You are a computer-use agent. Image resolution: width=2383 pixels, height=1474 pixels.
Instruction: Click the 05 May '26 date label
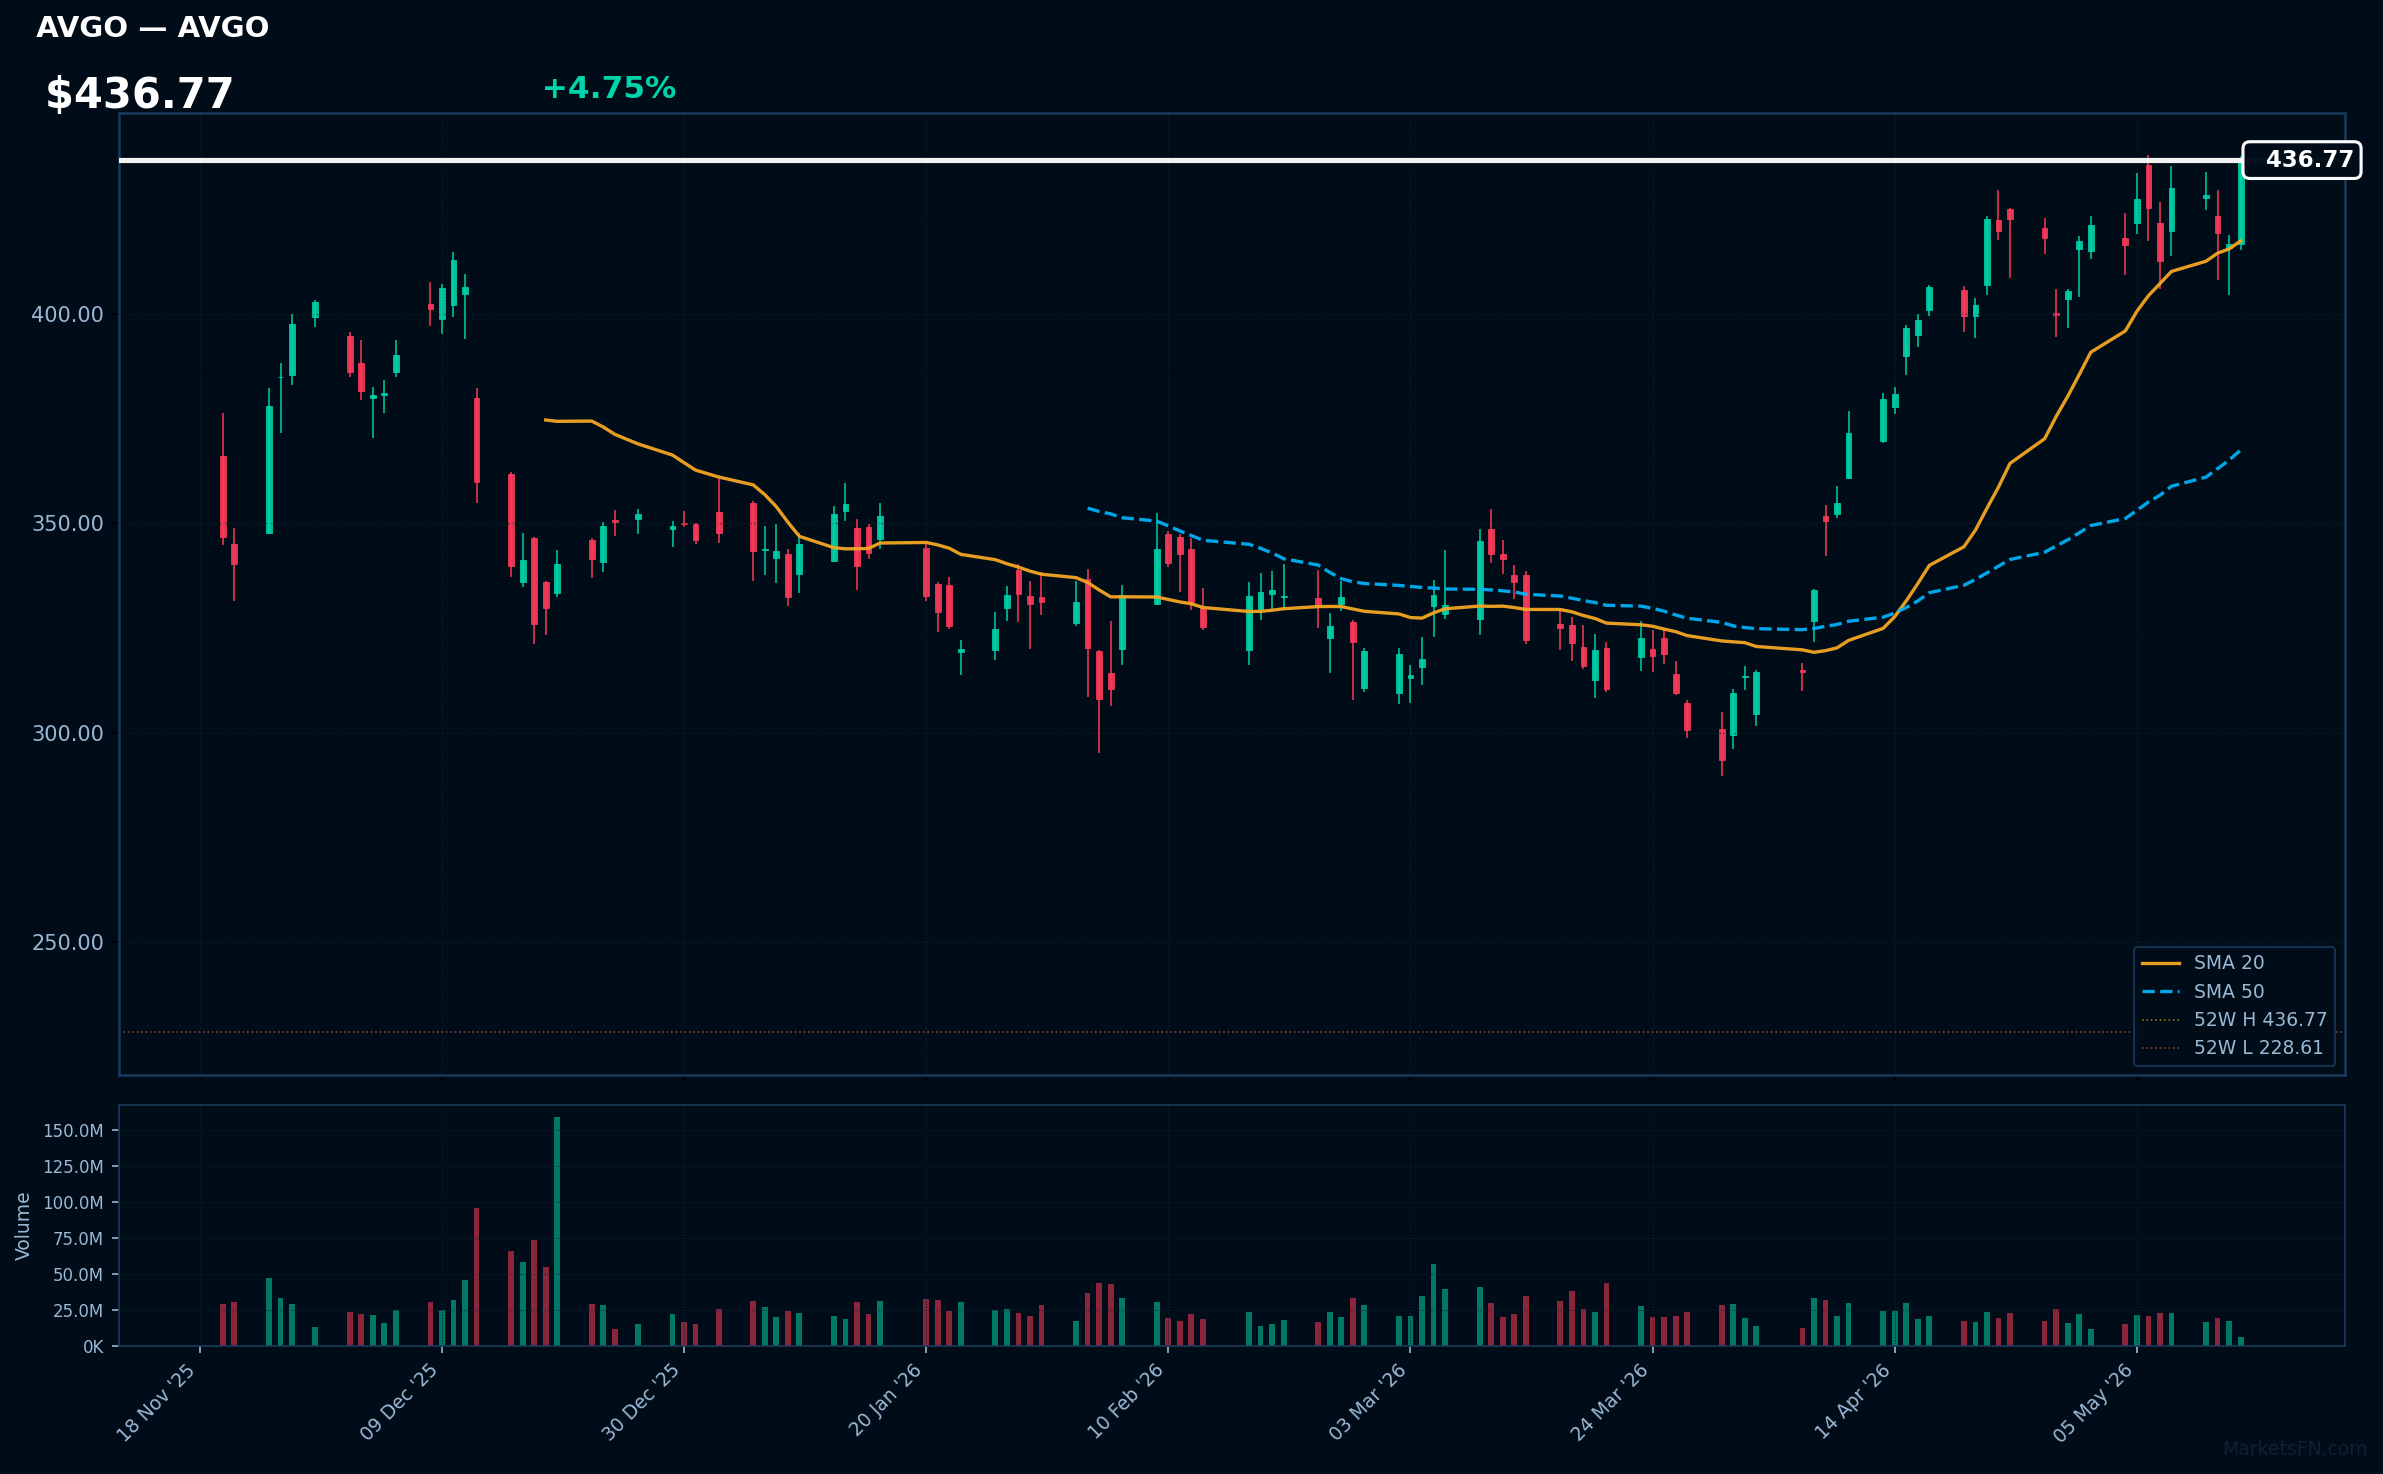point(2093,1402)
